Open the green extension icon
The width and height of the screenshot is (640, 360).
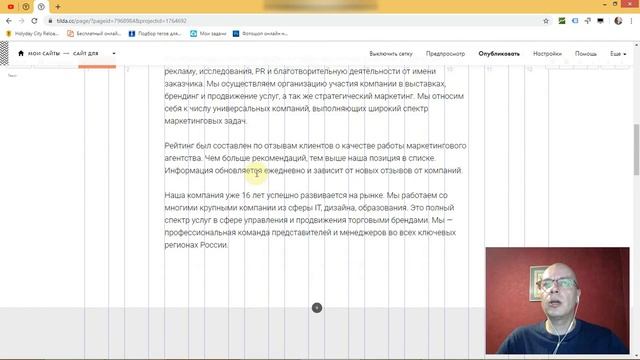pos(562,21)
